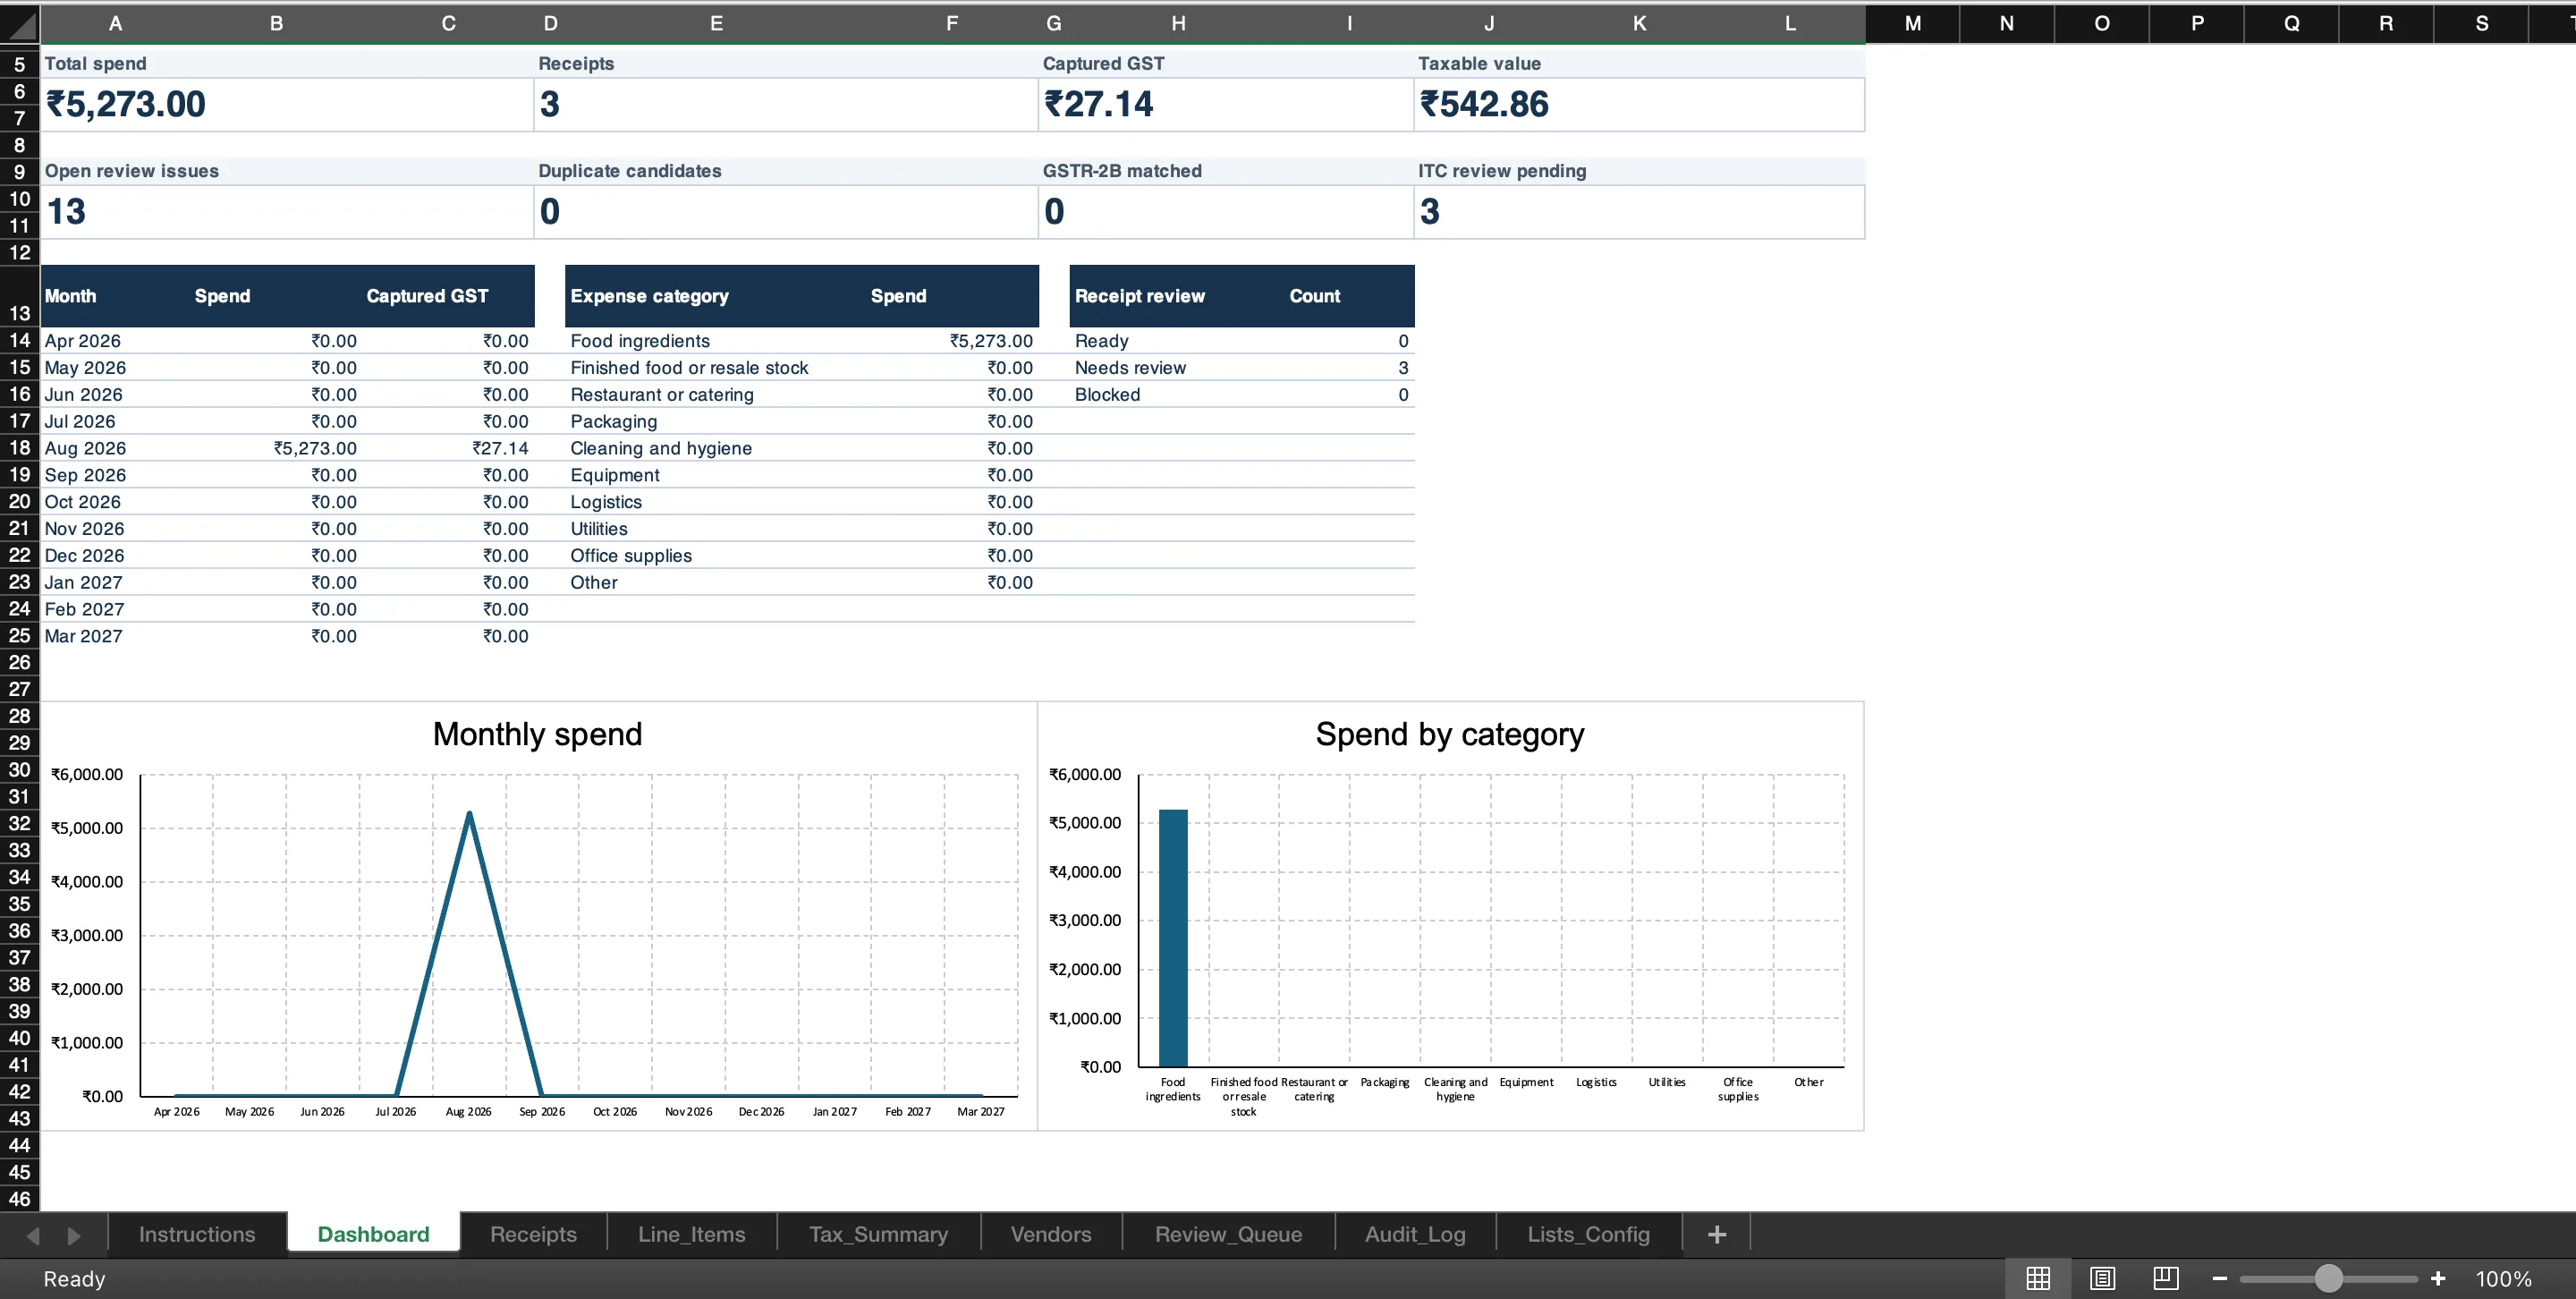Viewport: 2576px width, 1299px height.
Task: Click the Open review issues value 13
Action: pyautogui.click(x=66, y=211)
